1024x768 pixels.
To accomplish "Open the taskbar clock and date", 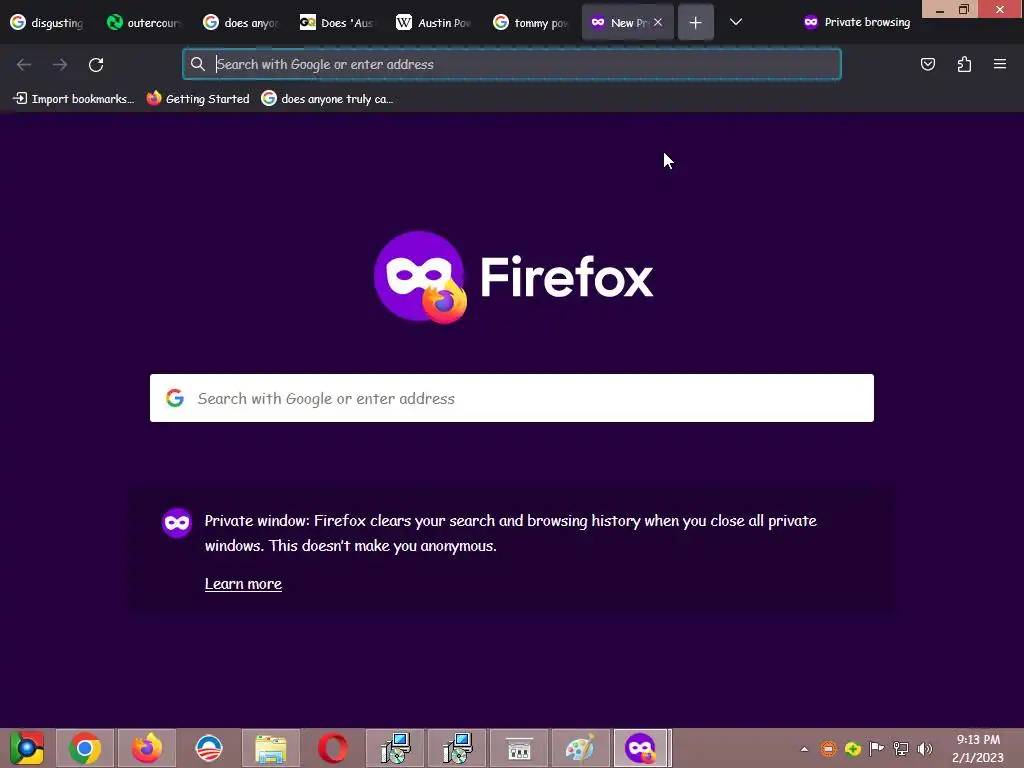I will coord(978,748).
